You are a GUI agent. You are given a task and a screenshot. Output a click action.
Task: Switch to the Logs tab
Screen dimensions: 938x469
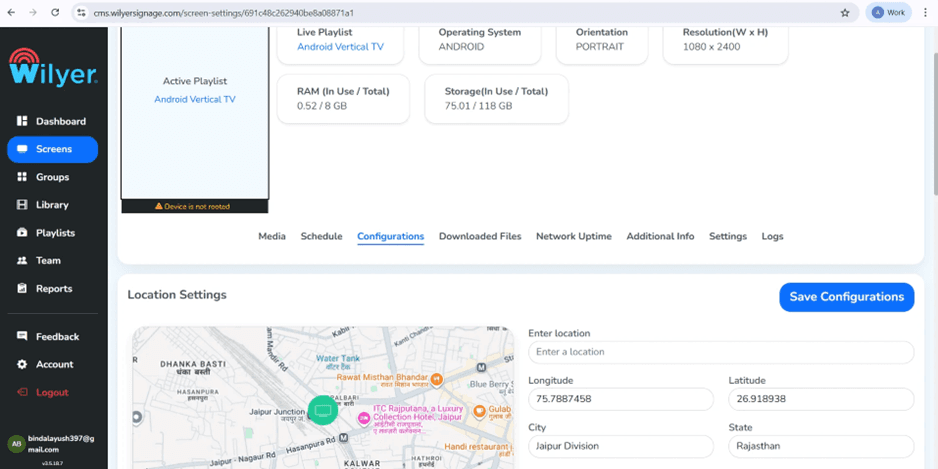click(x=772, y=236)
